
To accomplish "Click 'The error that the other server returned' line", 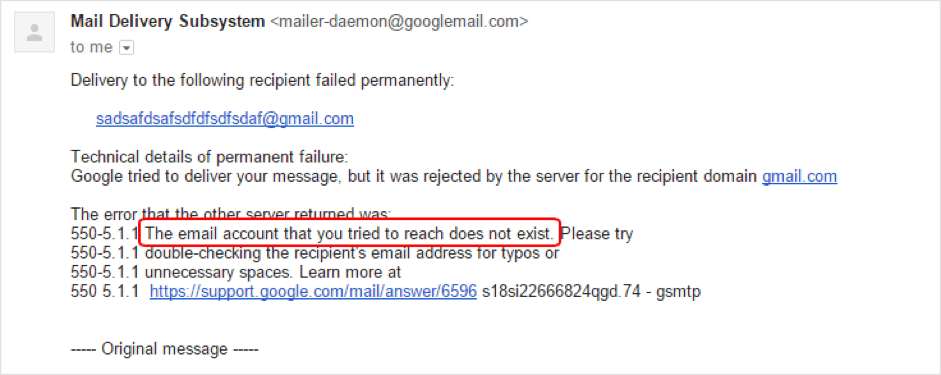I will click(x=231, y=213).
